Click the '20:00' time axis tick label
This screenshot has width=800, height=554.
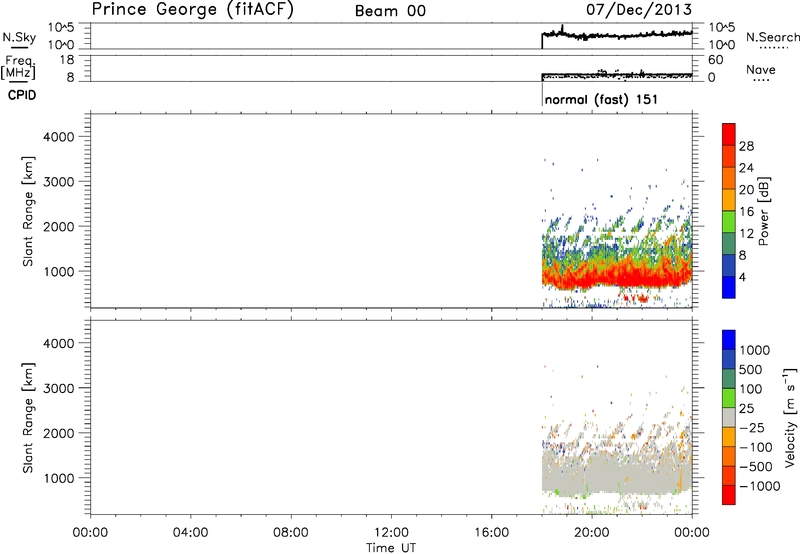coord(592,532)
